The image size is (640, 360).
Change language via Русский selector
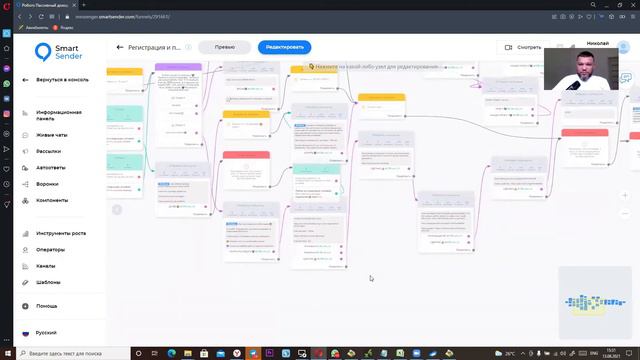coord(46,333)
